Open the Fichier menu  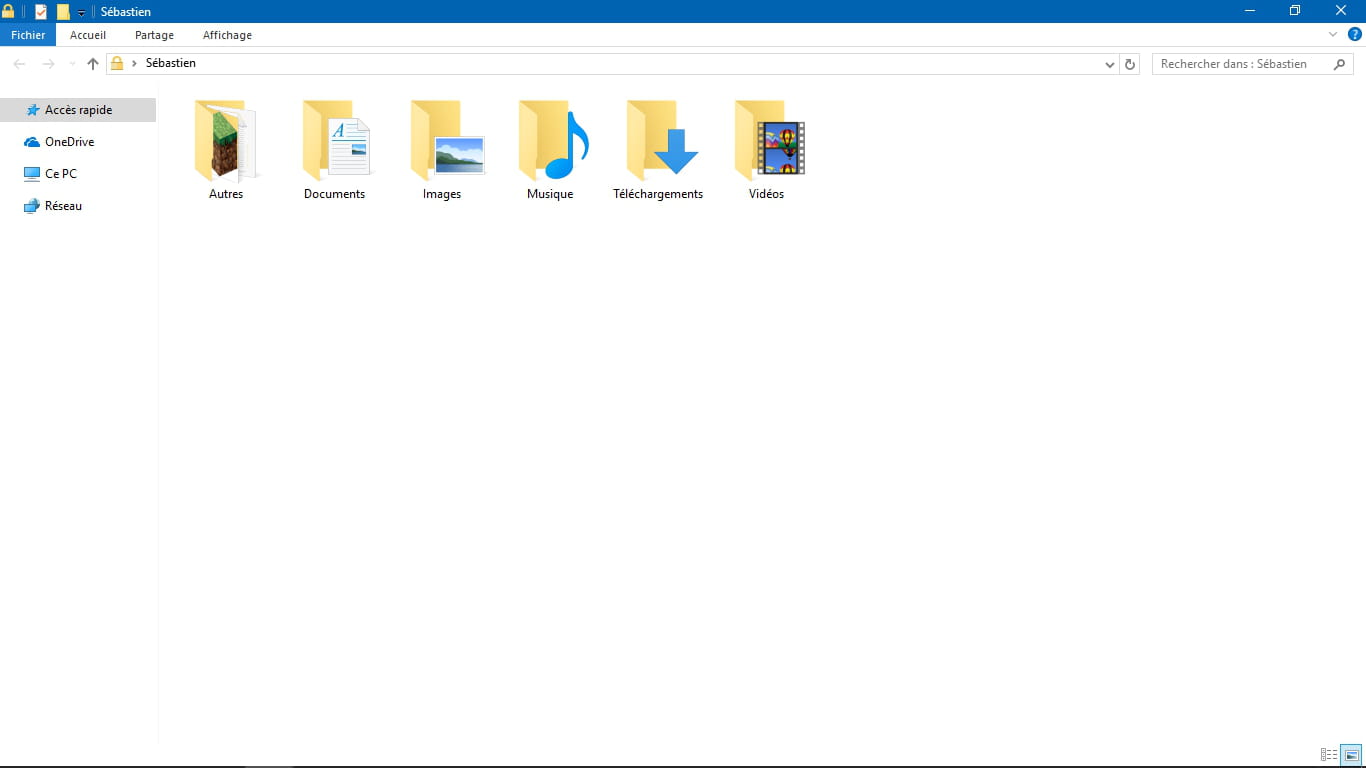click(28, 35)
